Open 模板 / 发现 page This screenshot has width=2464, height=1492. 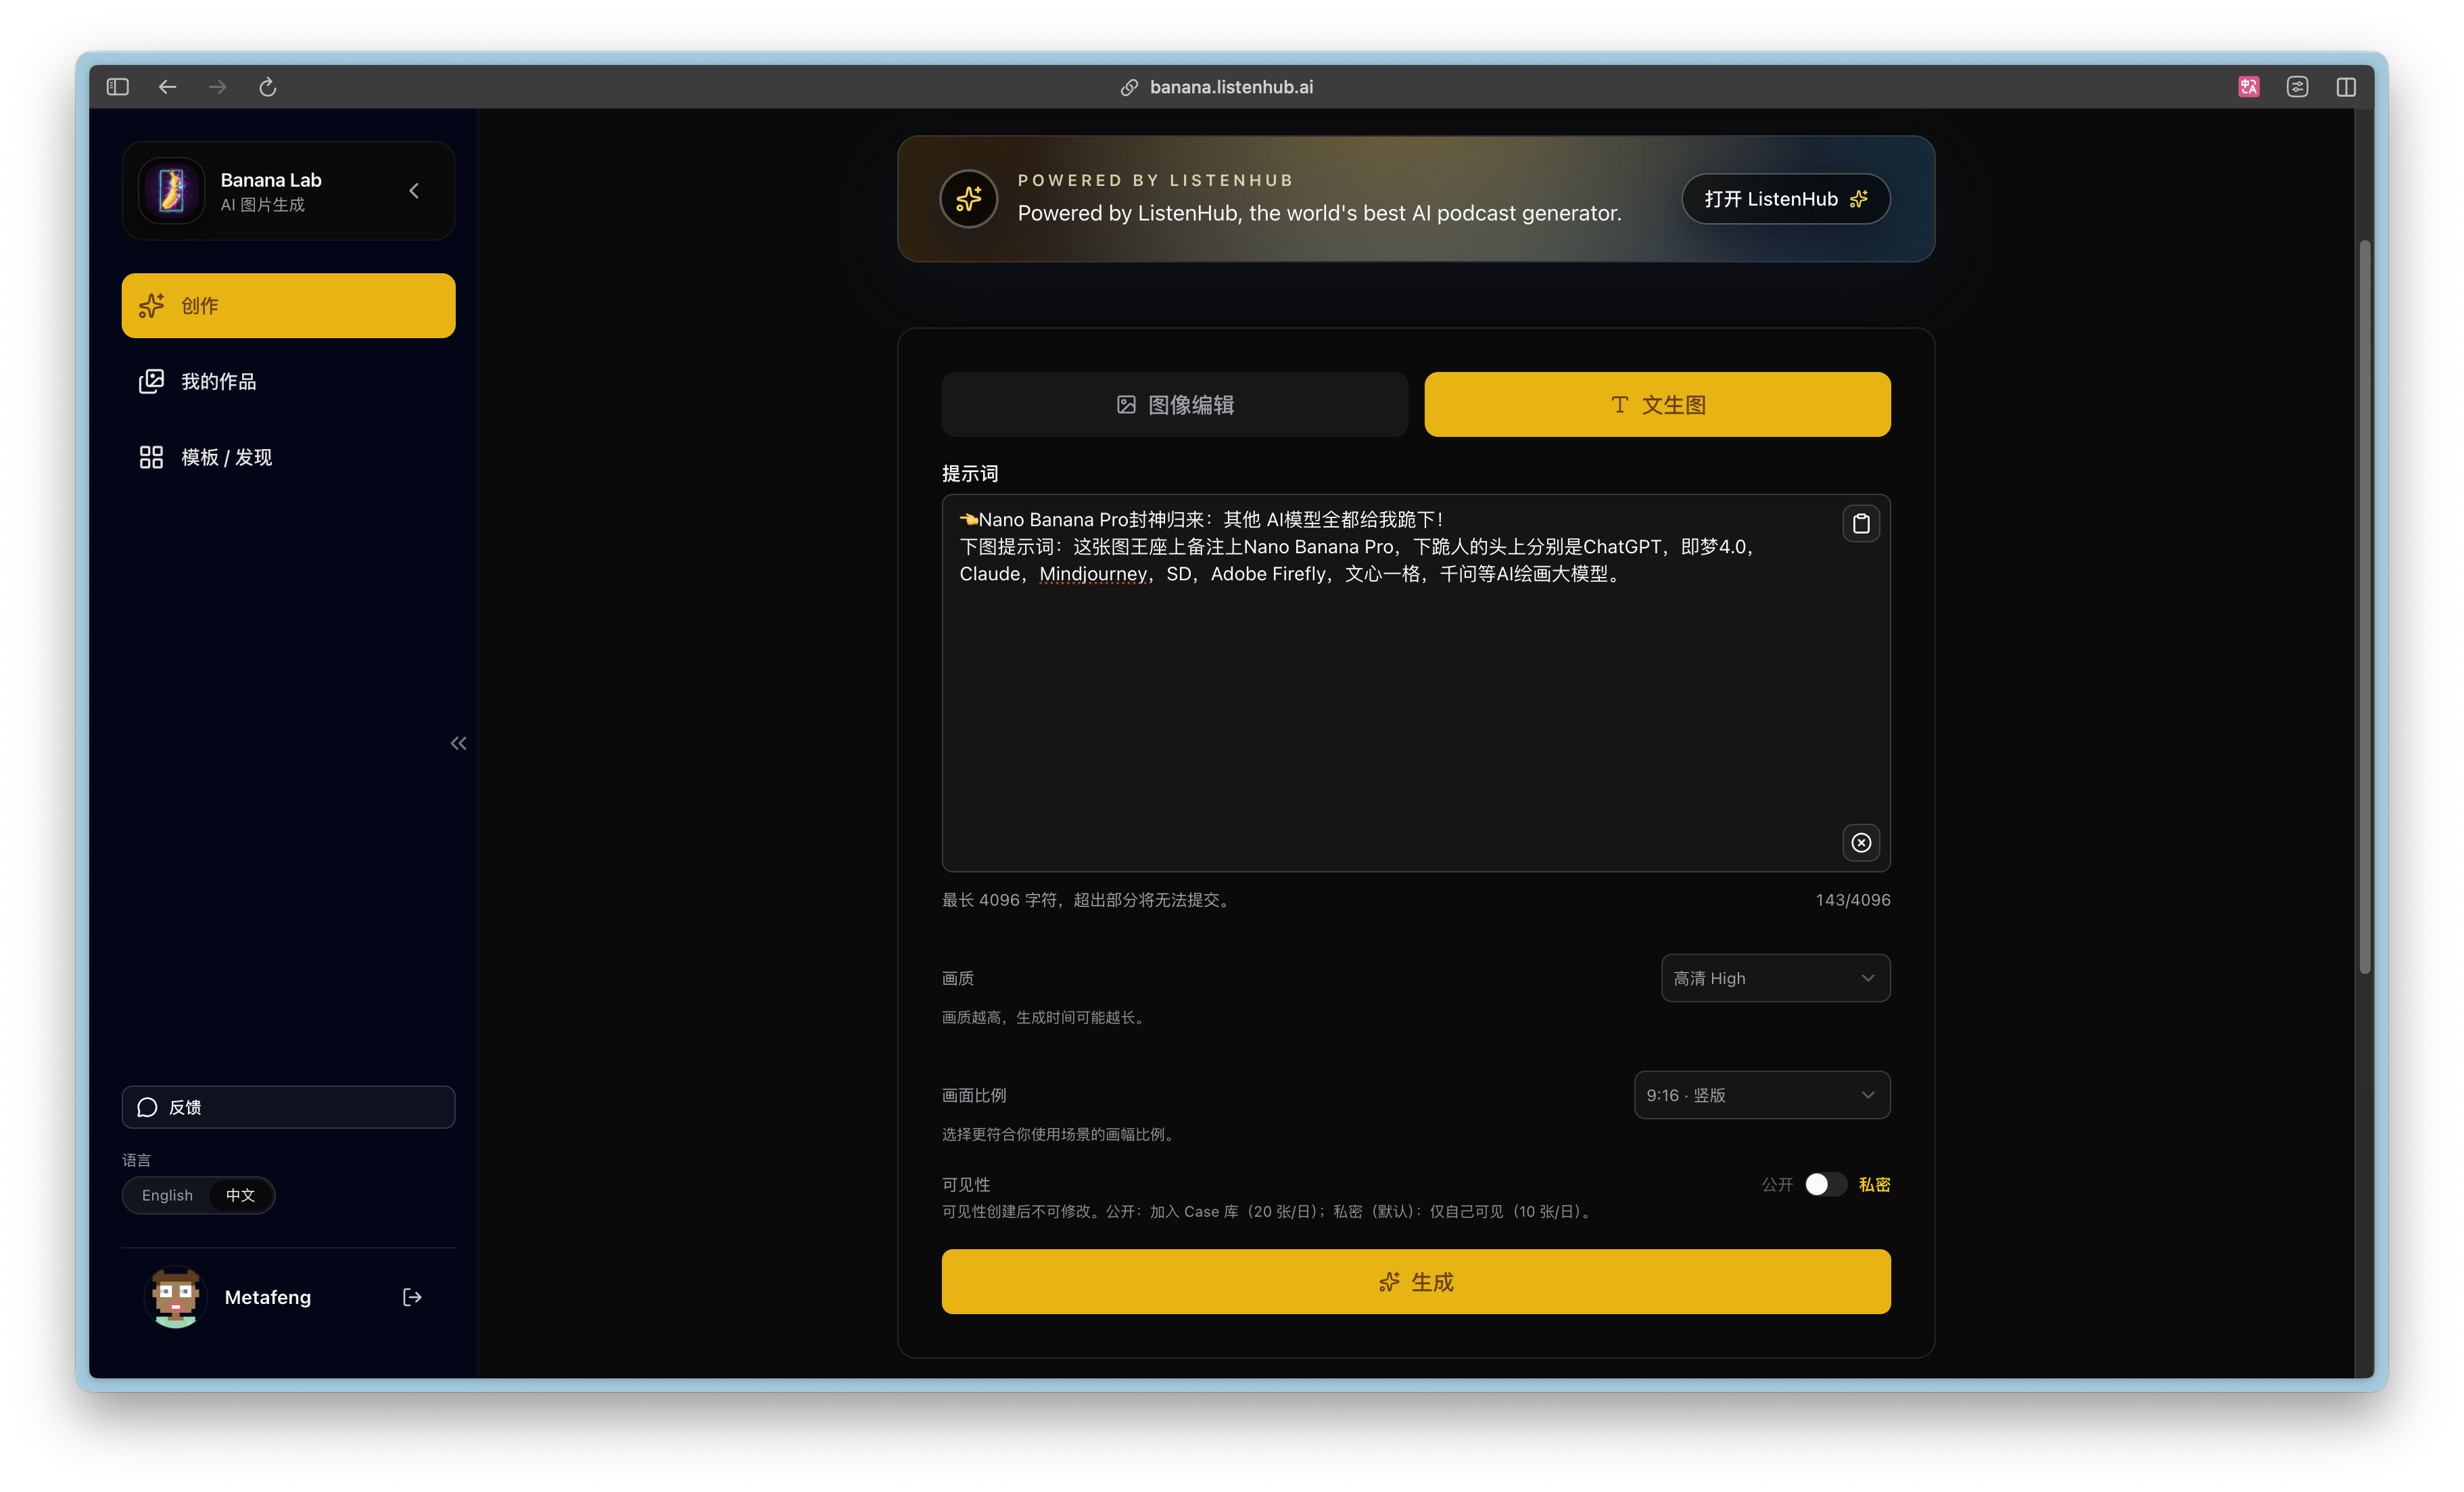pyautogui.click(x=288, y=457)
